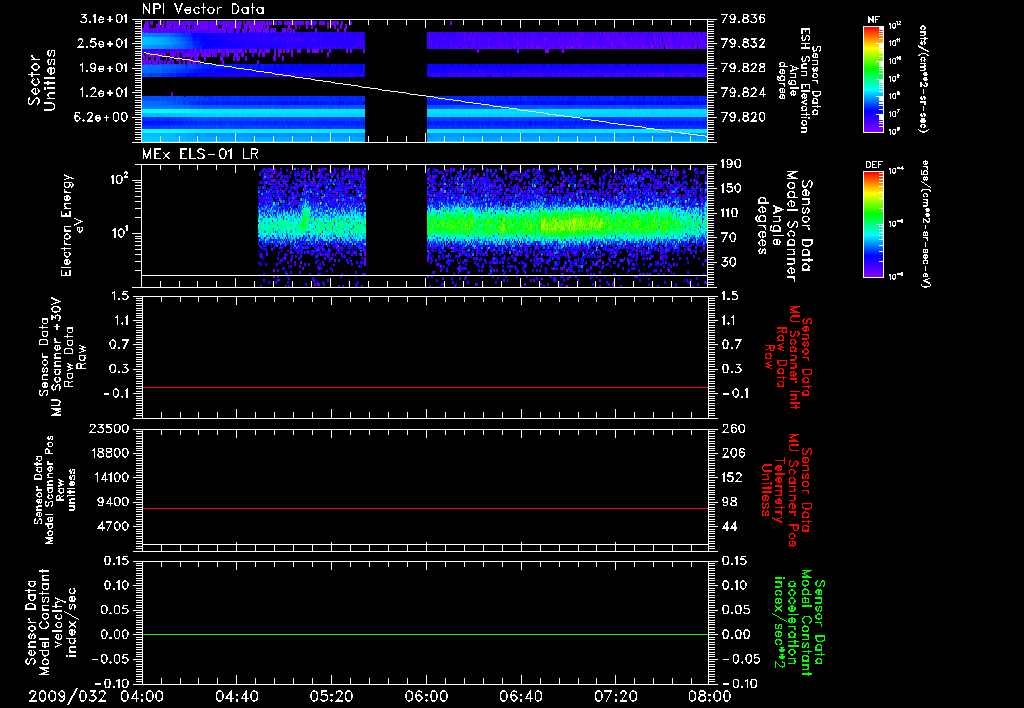The height and width of the screenshot is (708, 1024).
Task: Click the 06:00 time tick label
Action: pos(426,696)
